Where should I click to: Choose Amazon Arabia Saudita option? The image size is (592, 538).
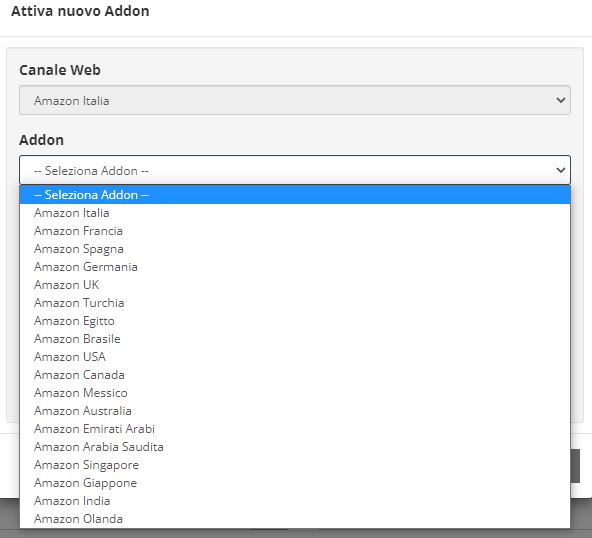[x=294, y=447]
